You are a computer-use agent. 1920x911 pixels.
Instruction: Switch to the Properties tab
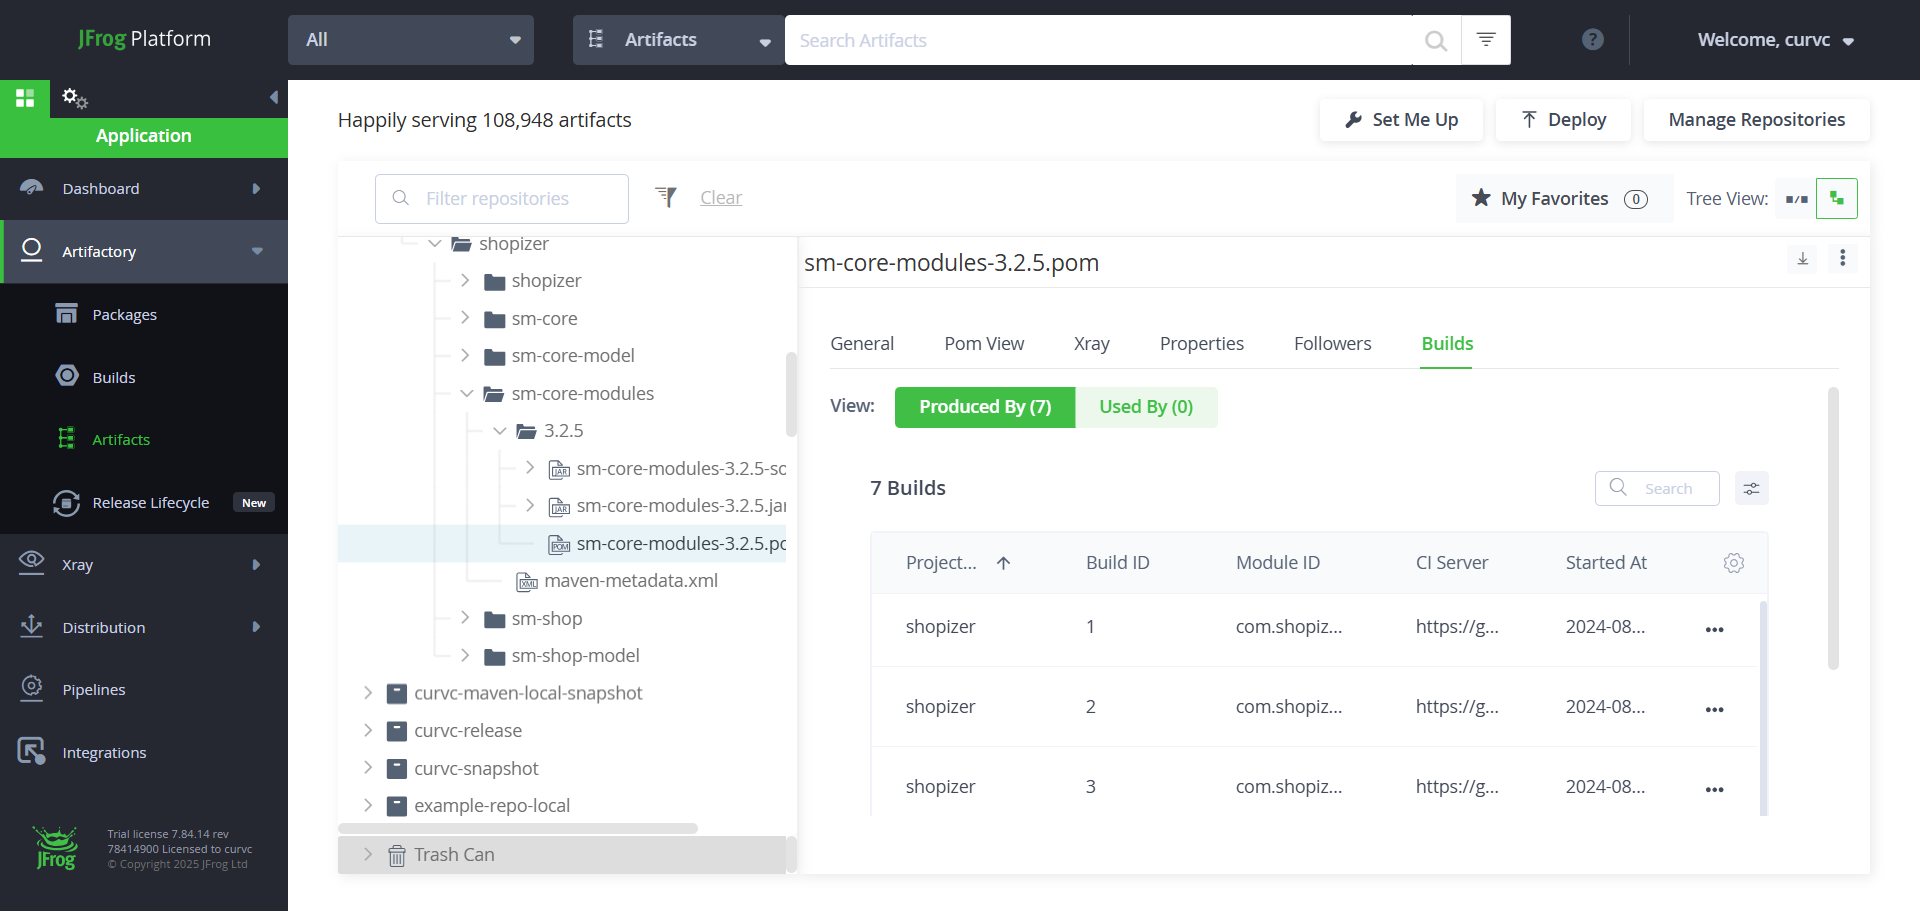[1202, 344]
